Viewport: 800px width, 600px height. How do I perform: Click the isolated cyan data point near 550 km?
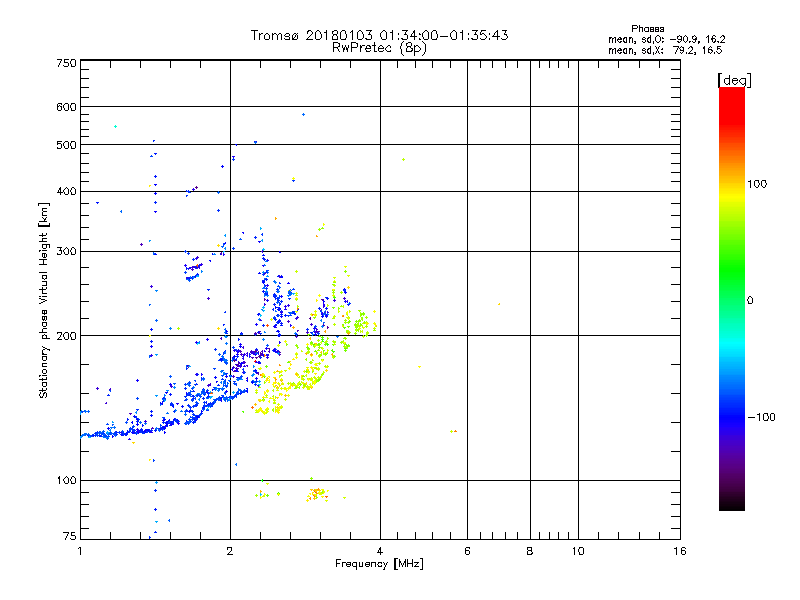point(115,127)
